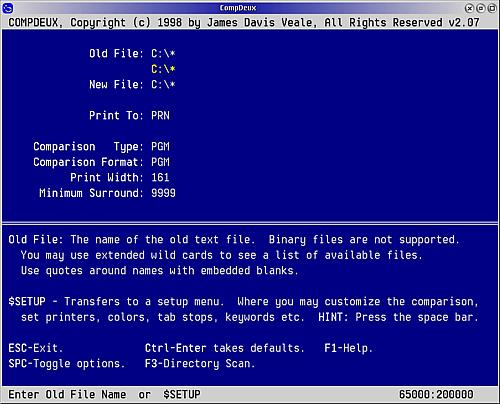Screen dimensions: 500x404
Task: Maximize the CompDeux window
Action: 492,8
